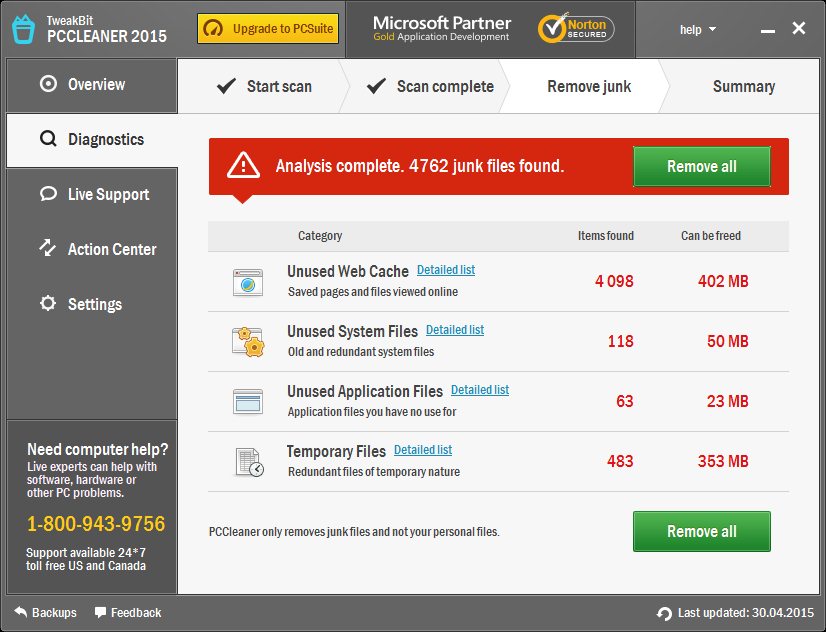Click the Action Center arrows icon

[x=48, y=248]
